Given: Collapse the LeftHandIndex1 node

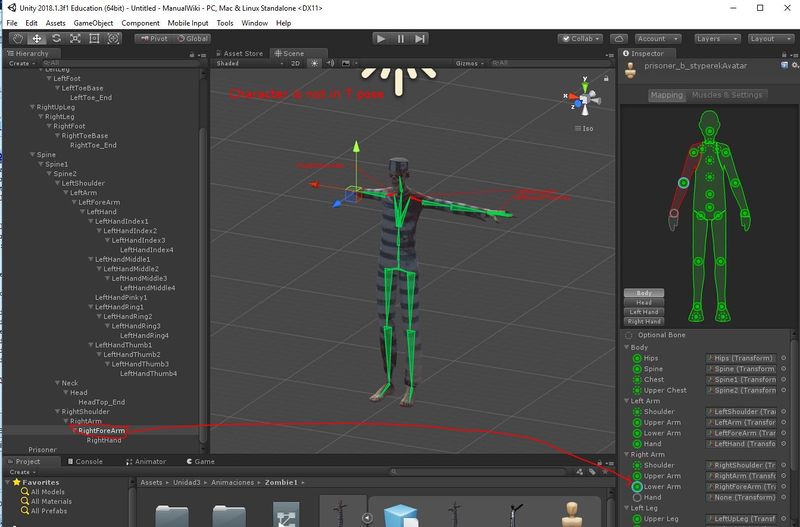Looking at the screenshot, I should coord(91,221).
